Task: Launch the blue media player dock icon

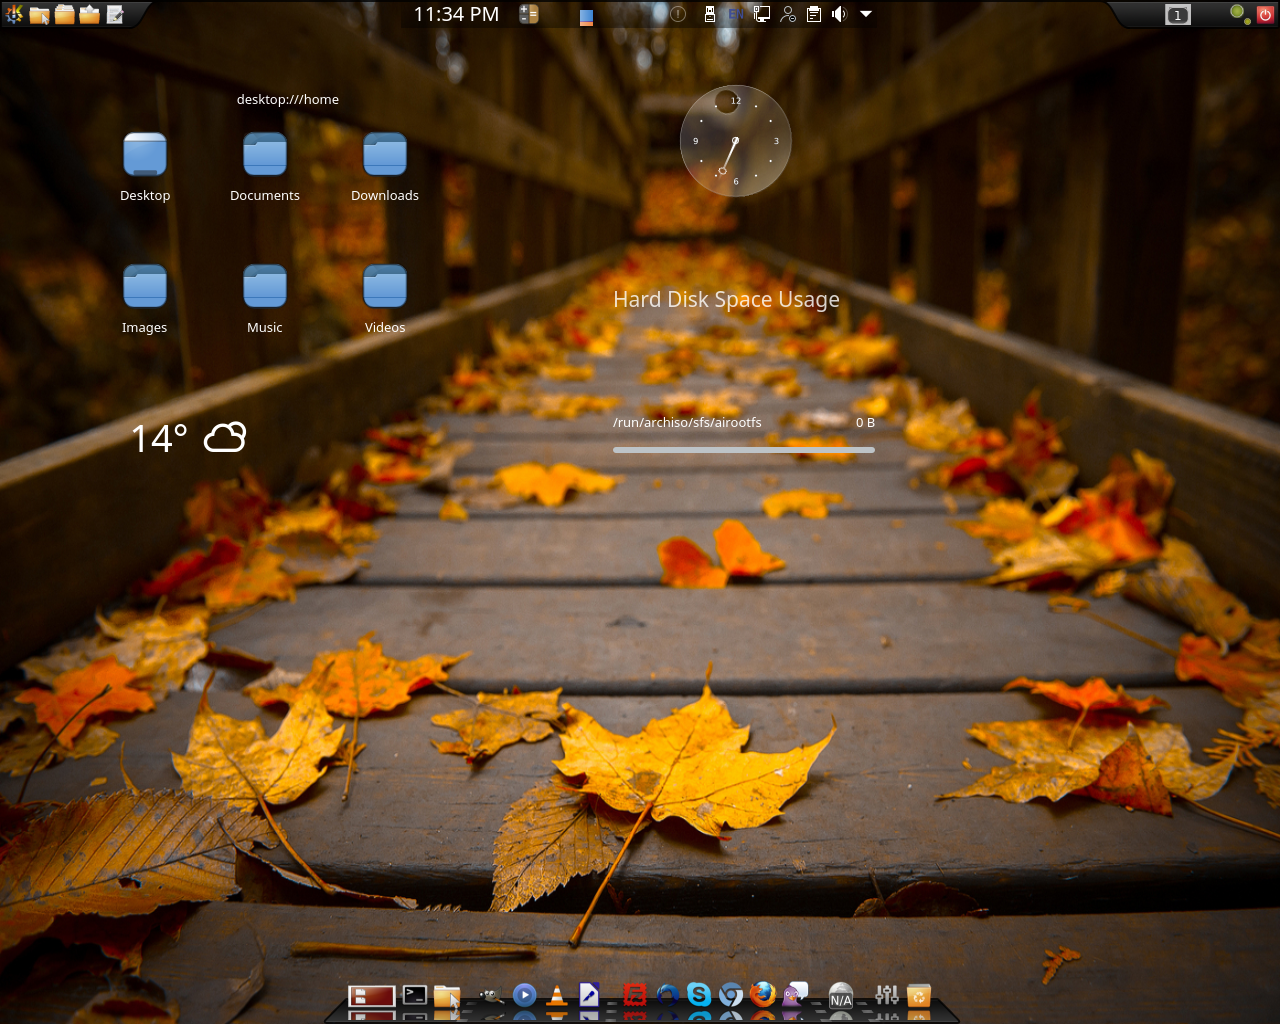Action: point(524,995)
